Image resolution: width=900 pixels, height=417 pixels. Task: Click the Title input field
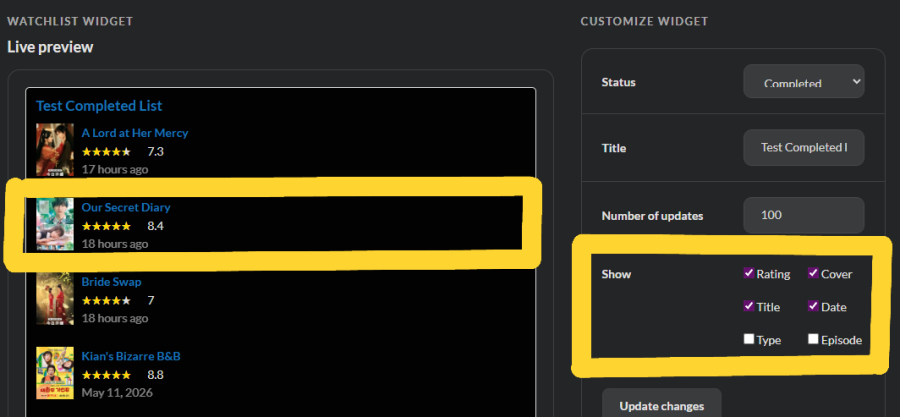click(x=804, y=148)
